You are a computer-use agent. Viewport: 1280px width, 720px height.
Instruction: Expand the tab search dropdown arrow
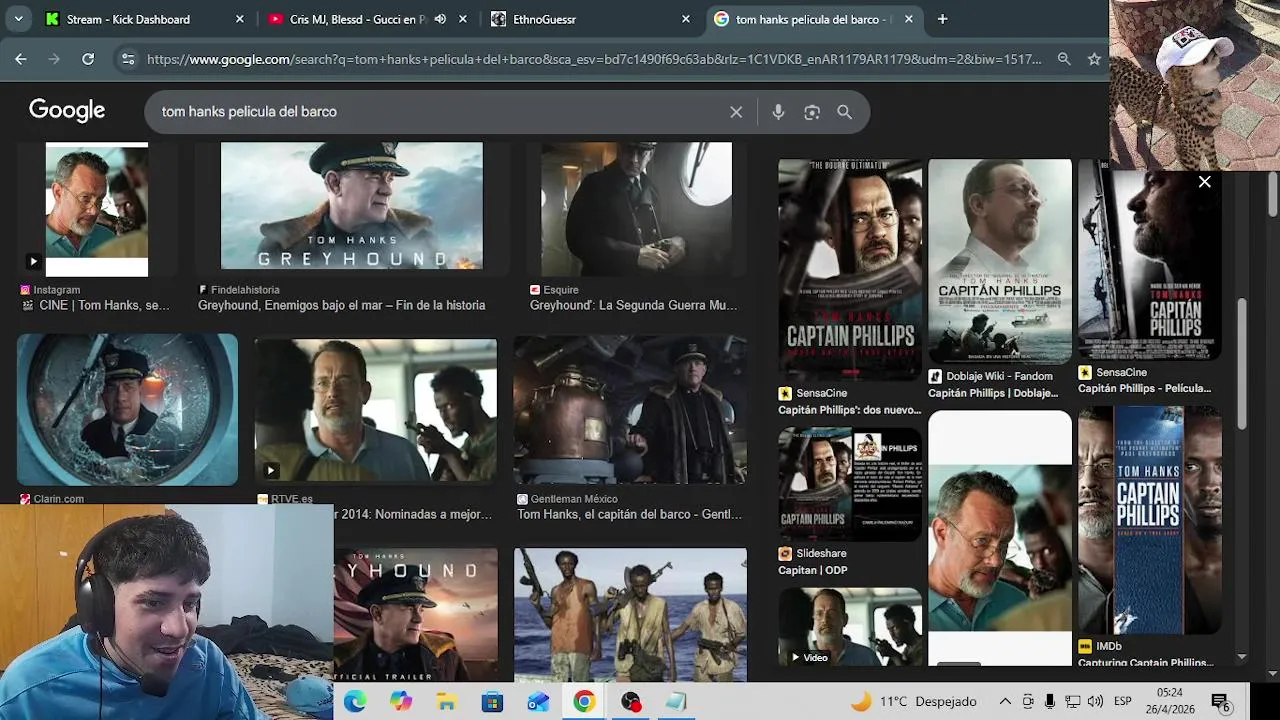click(18, 19)
